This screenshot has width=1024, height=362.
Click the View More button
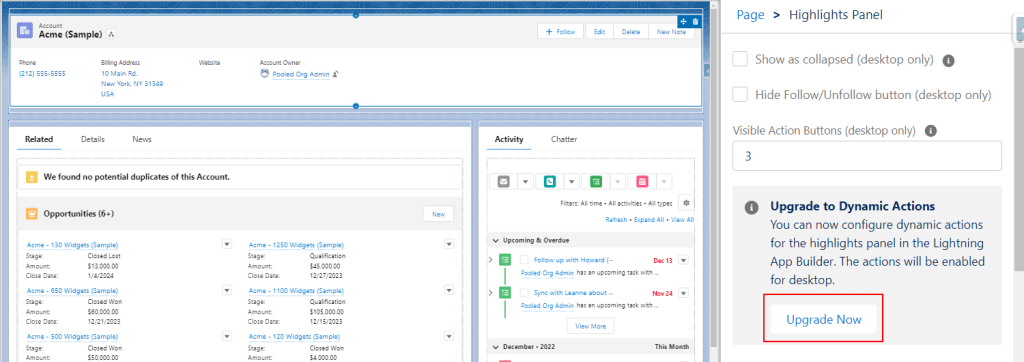[x=590, y=325]
